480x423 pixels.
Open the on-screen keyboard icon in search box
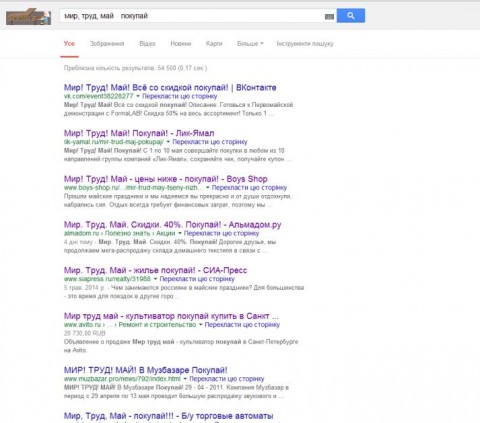(329, 17)
